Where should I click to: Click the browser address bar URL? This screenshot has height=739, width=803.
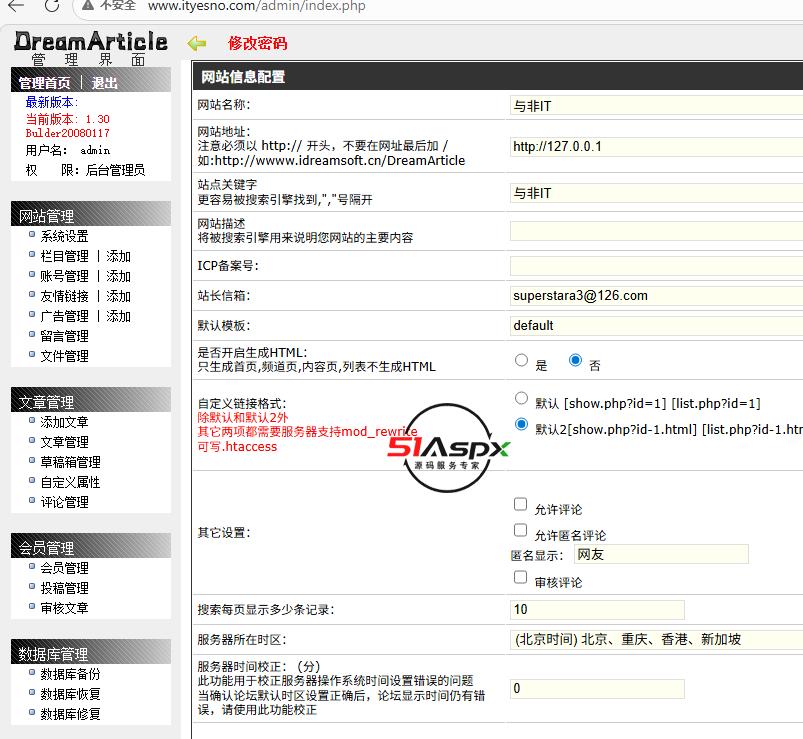click(257, 6)
